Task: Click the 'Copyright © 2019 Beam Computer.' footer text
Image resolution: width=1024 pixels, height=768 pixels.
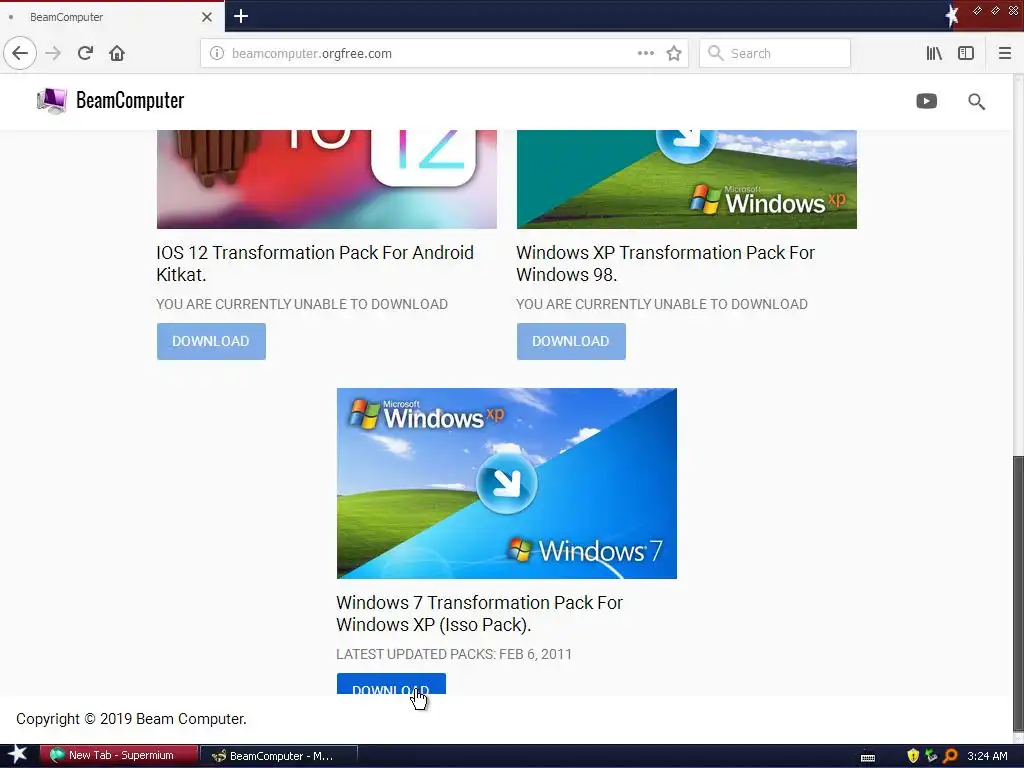Action: point(131,719)
